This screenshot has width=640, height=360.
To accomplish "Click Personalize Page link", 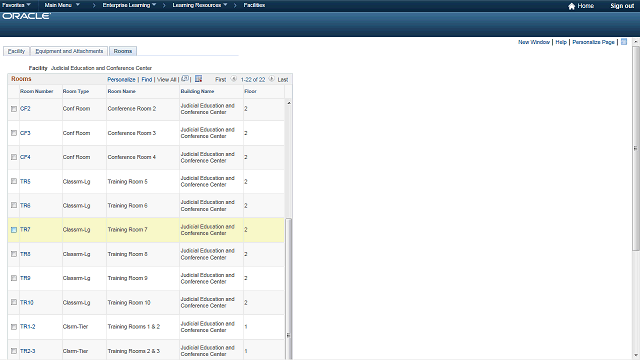I will (593, 42).
